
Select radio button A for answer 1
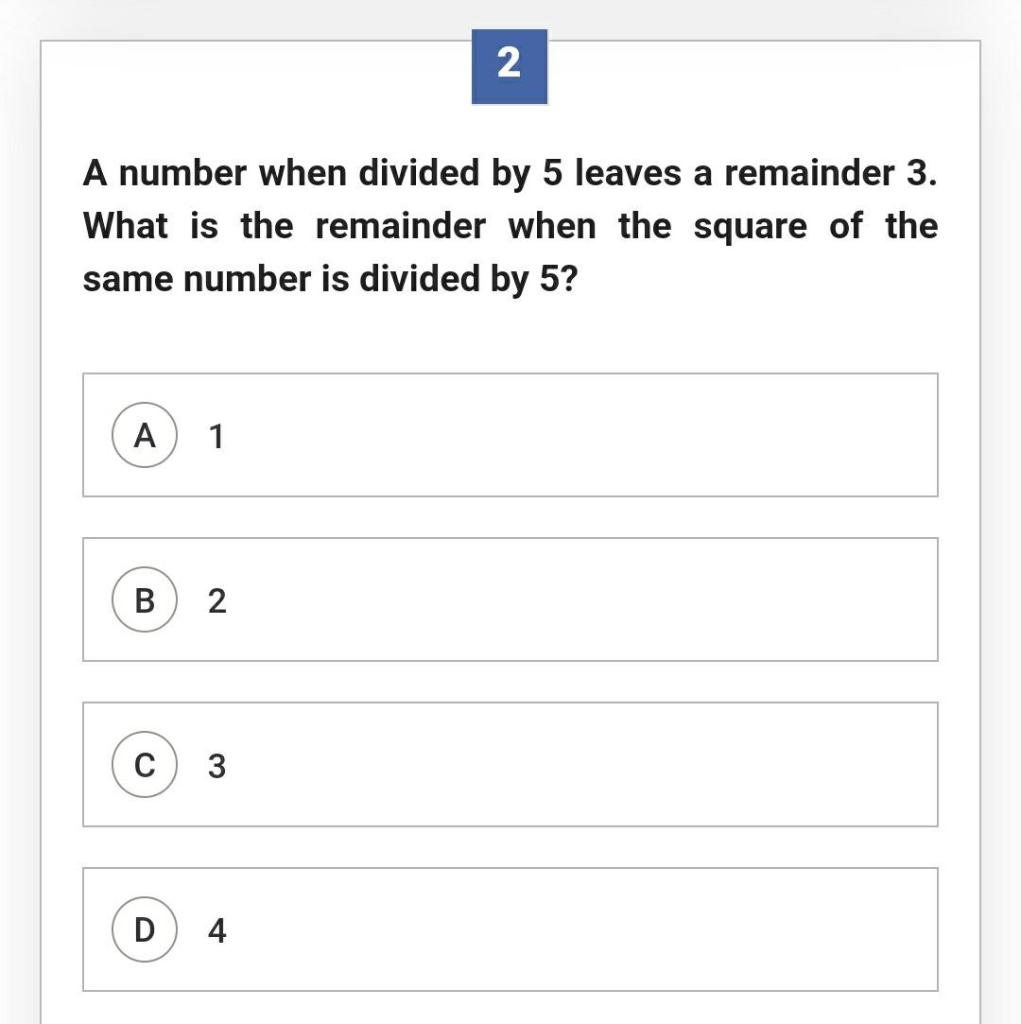tap(144, 435)
